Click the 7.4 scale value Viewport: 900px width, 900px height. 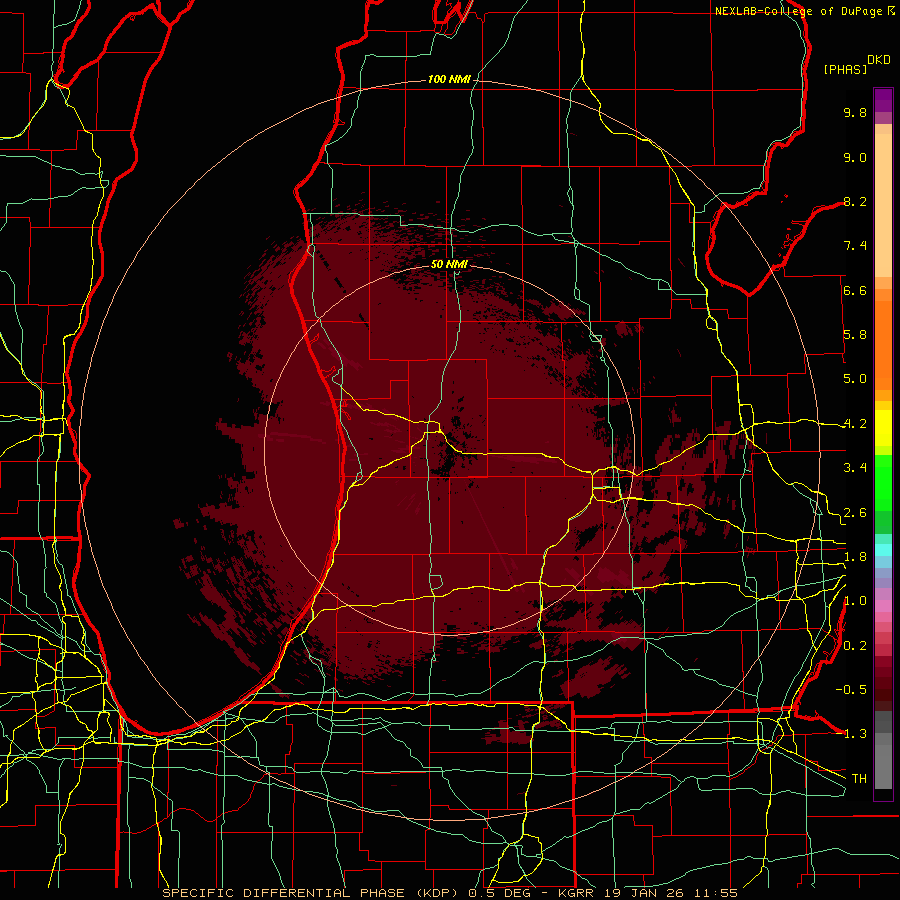tap(855, 246)
